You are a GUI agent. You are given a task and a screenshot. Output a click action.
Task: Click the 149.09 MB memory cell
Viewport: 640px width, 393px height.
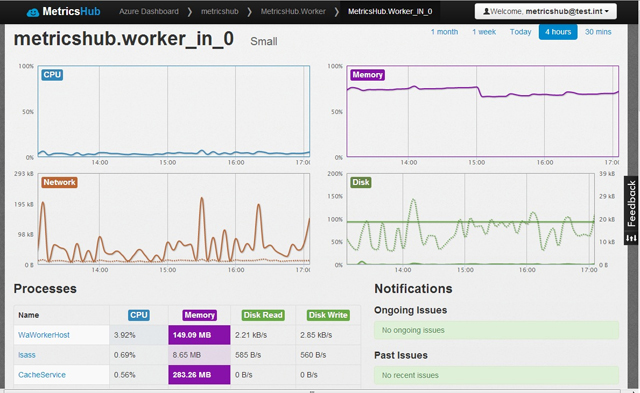[199, 335]
